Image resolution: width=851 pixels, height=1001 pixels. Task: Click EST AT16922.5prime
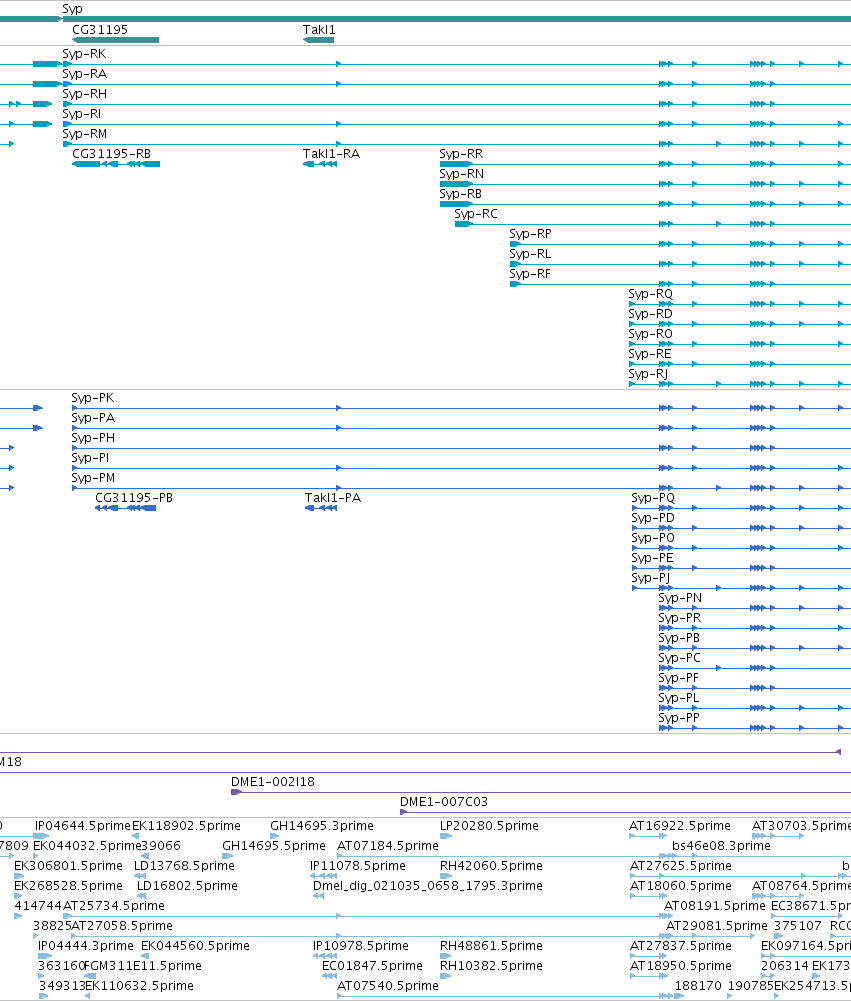pos(680,825)
